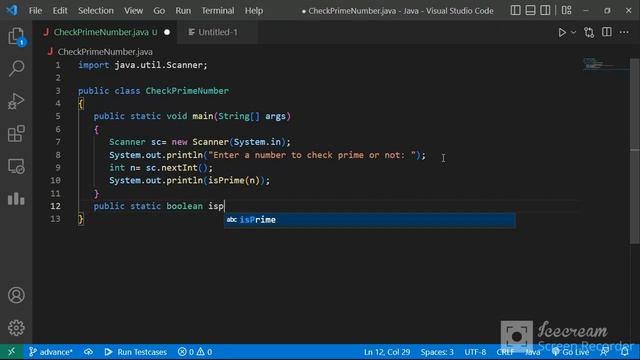The image size is (640, 360).
Task: Toggle the secondary side bar layout
Action: pyautogui.click(x=545, y=10)
